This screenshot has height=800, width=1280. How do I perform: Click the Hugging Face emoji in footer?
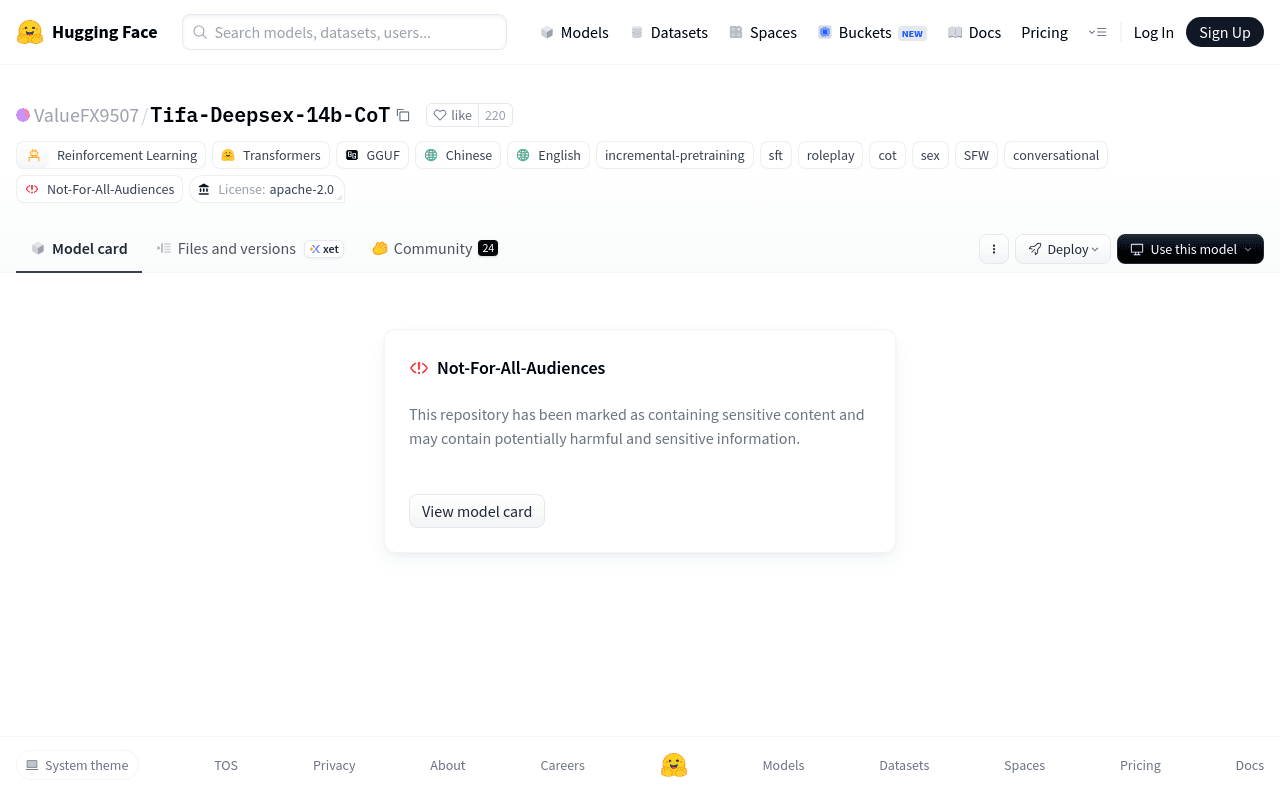[674, 765]
